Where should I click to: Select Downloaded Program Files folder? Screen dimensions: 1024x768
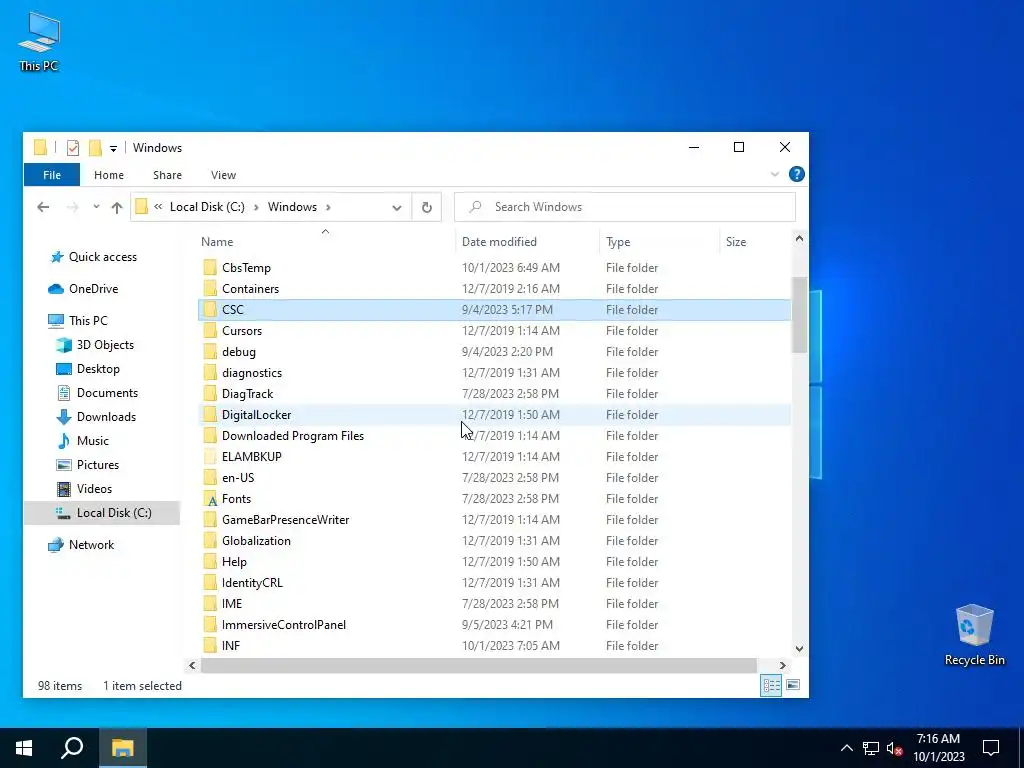click(x=494, y=436)
